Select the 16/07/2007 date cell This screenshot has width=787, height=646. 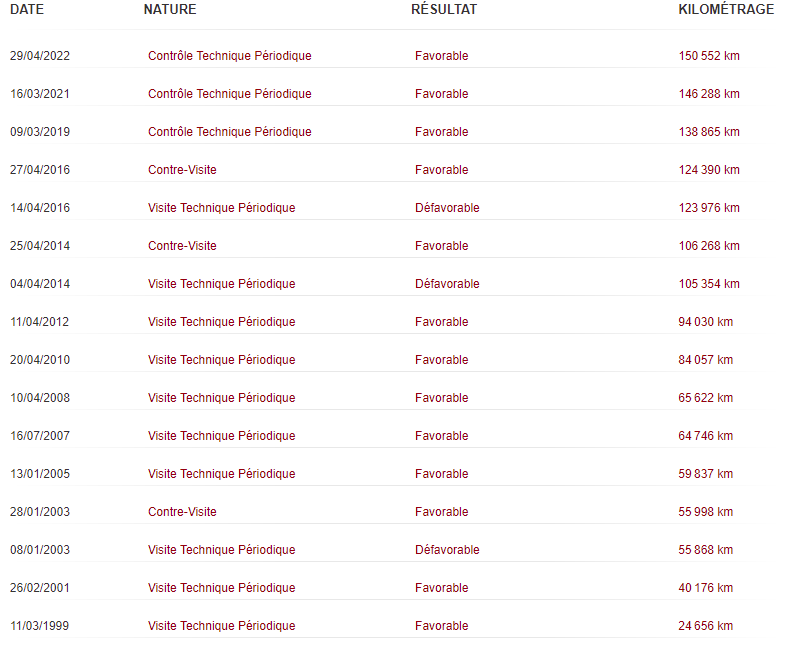[40, 436]
